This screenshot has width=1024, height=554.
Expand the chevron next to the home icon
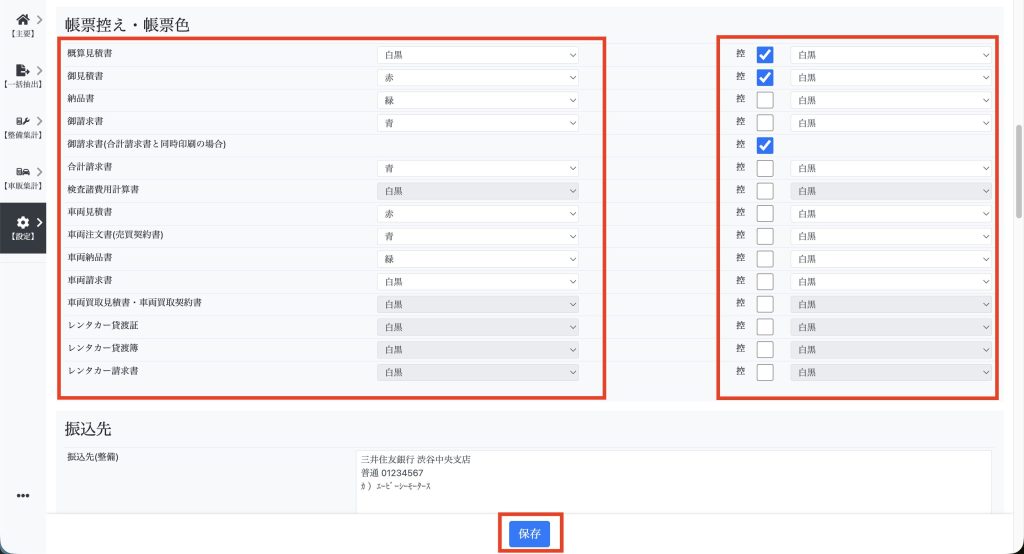click(39, 19)
